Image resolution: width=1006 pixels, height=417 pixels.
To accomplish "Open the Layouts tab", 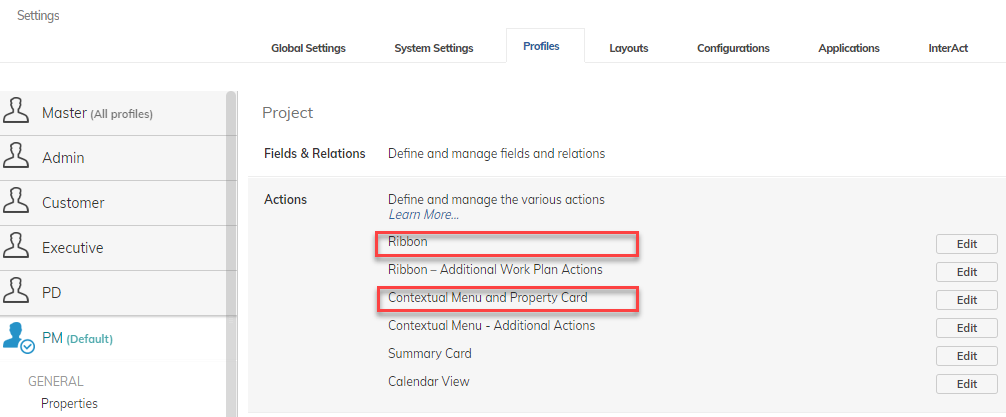I will [628, 48].
